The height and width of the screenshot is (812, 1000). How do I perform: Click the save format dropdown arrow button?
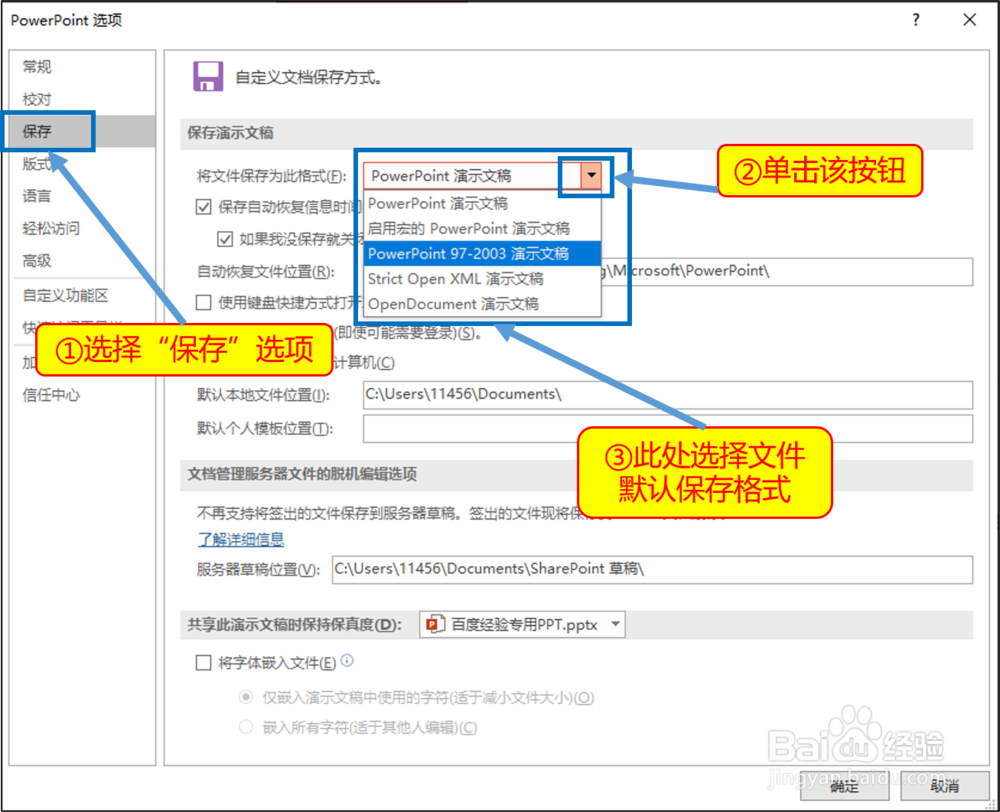pyautogui.click(x=591, y=175)
